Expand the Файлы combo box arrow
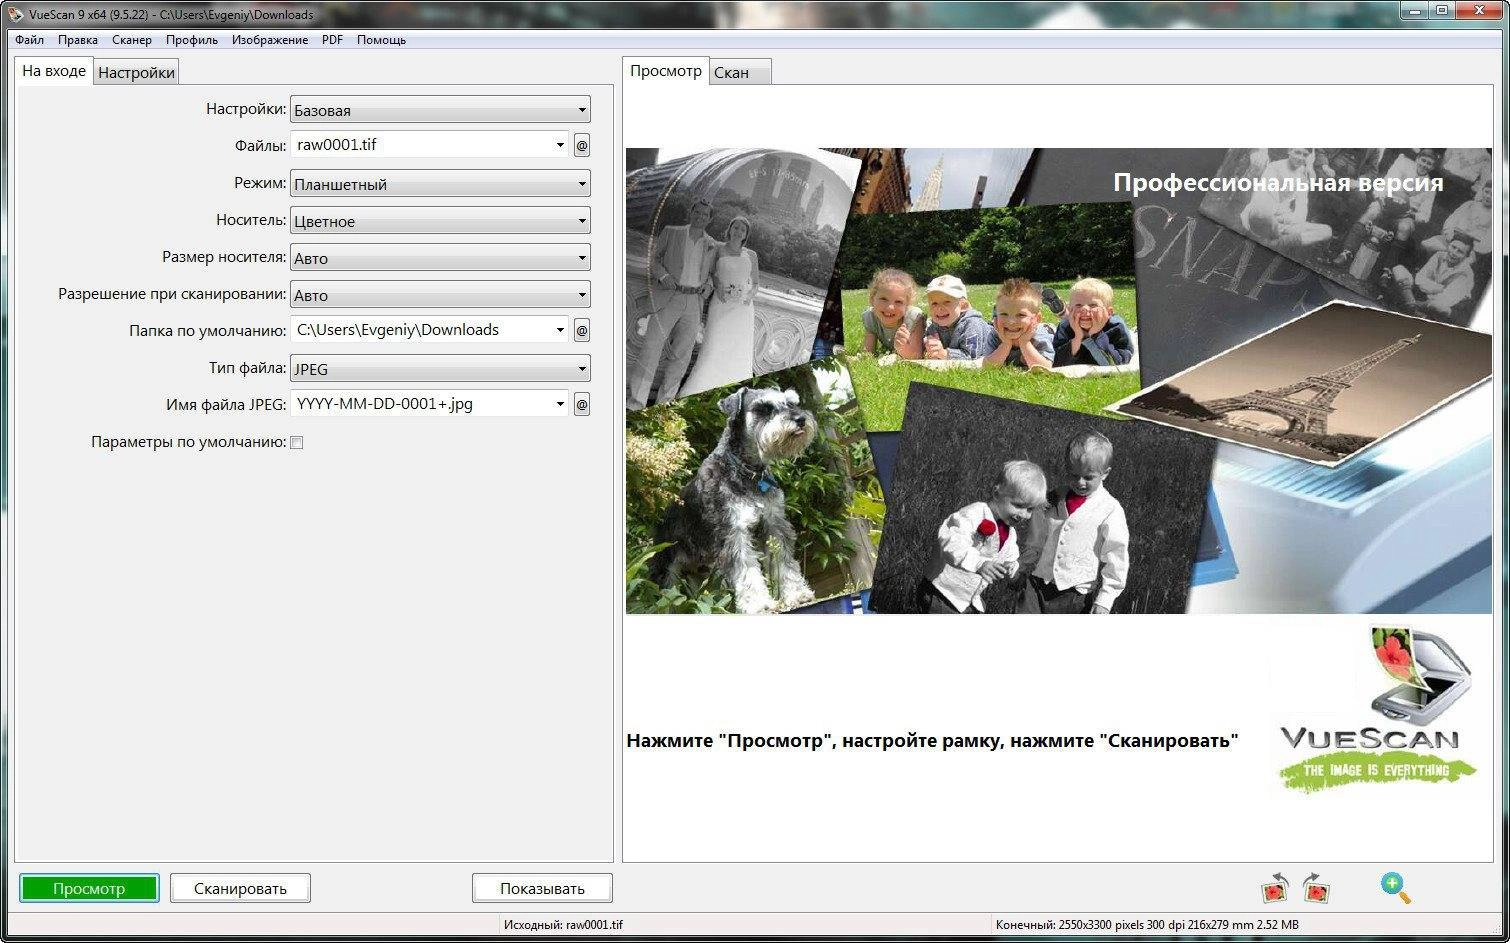Image resolution: width=1510 pixels, height=943 pixels. click(x=560, y=145)
